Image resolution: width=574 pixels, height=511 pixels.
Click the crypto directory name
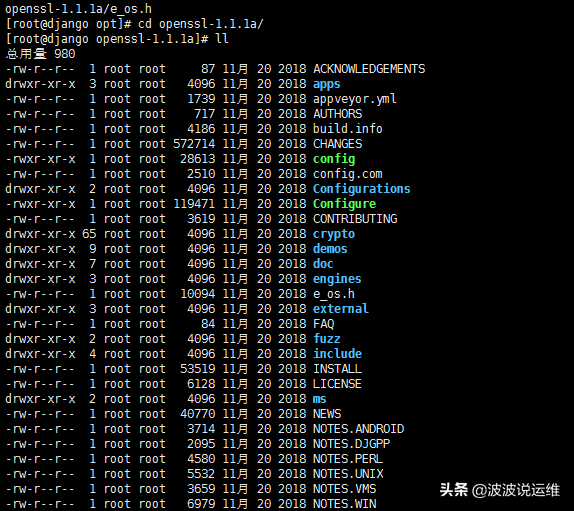pyautogui.click(x=334, y=234)
